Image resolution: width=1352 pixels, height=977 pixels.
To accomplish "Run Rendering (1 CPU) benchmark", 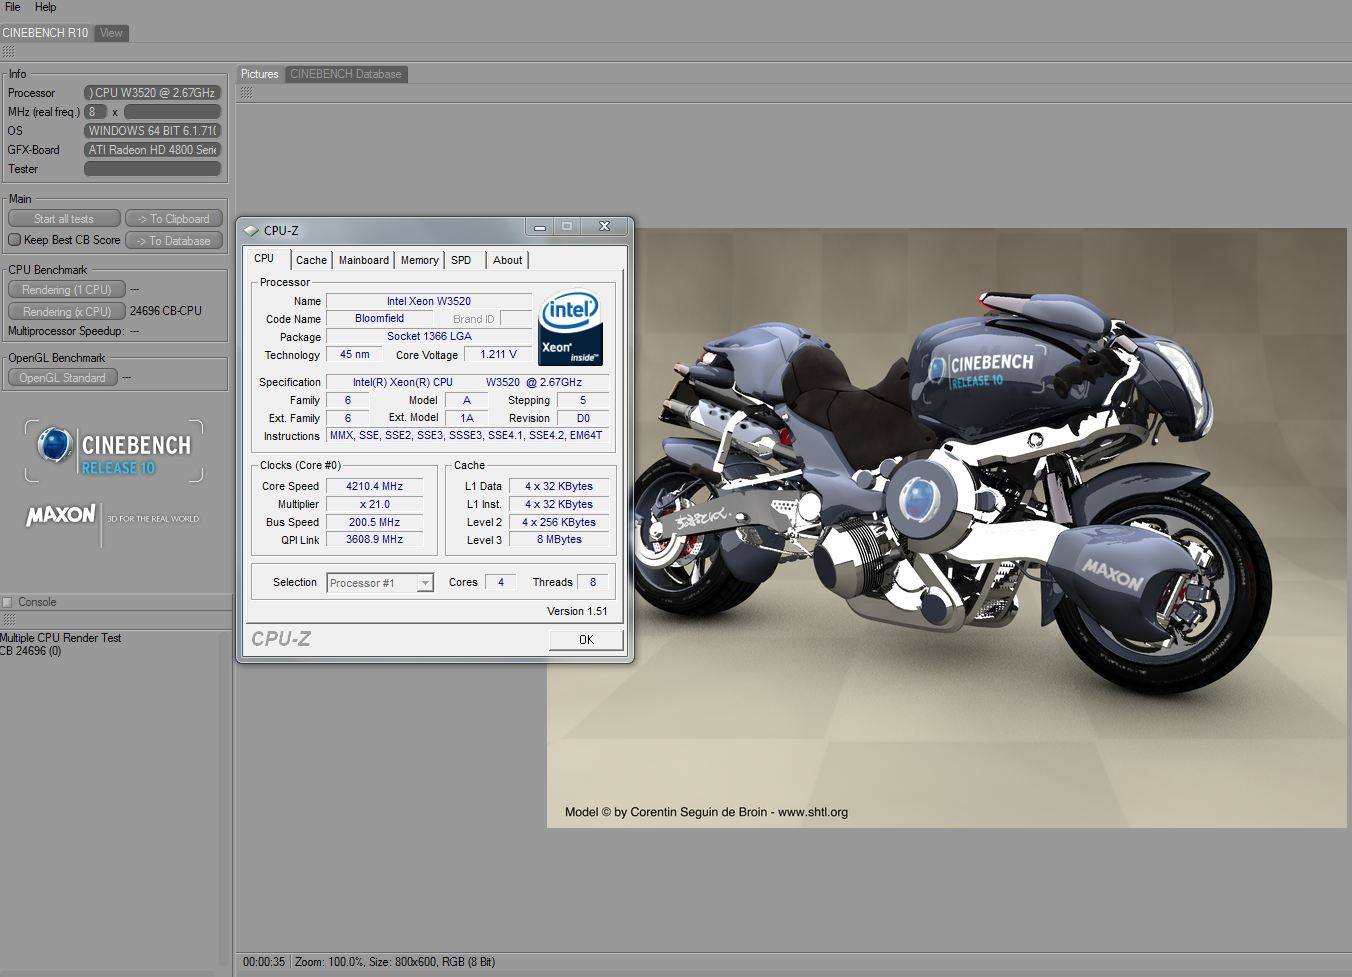I will click(67, 290).
